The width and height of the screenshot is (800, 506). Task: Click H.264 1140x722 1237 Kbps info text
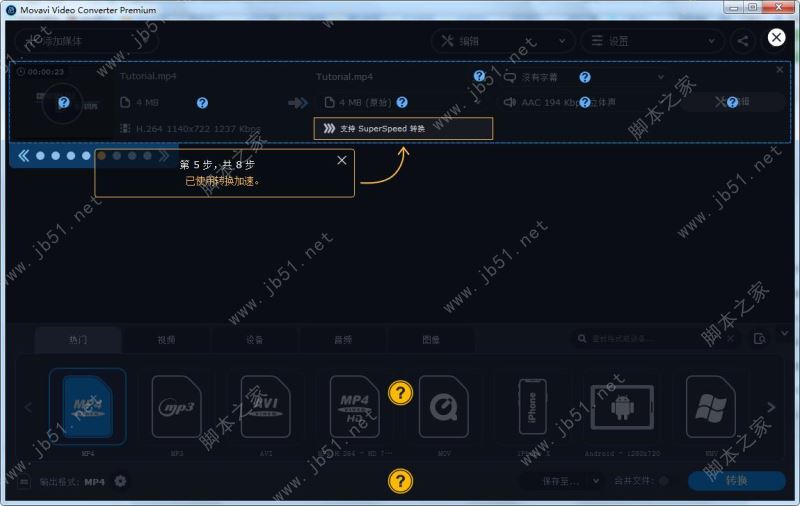pyautogui.click(x=198, y=129)
